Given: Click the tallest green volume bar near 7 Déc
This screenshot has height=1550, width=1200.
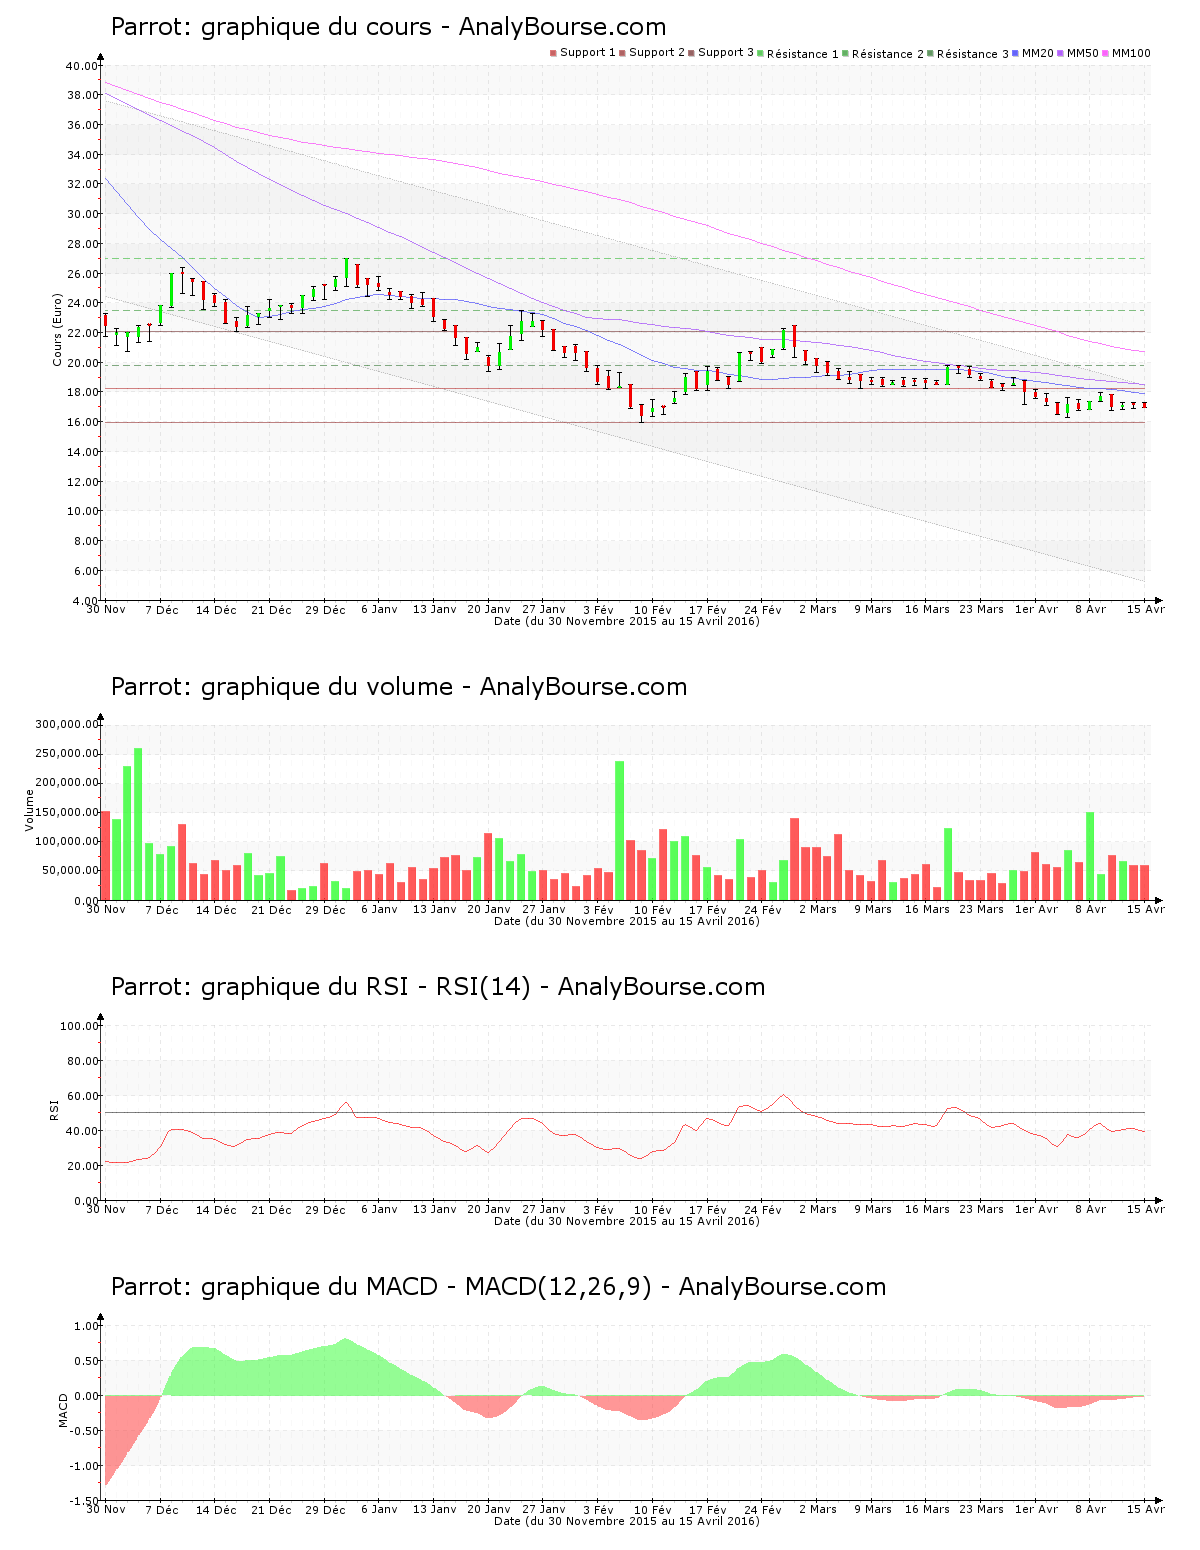Looking at the screenshot, I should tap(138, 824).
